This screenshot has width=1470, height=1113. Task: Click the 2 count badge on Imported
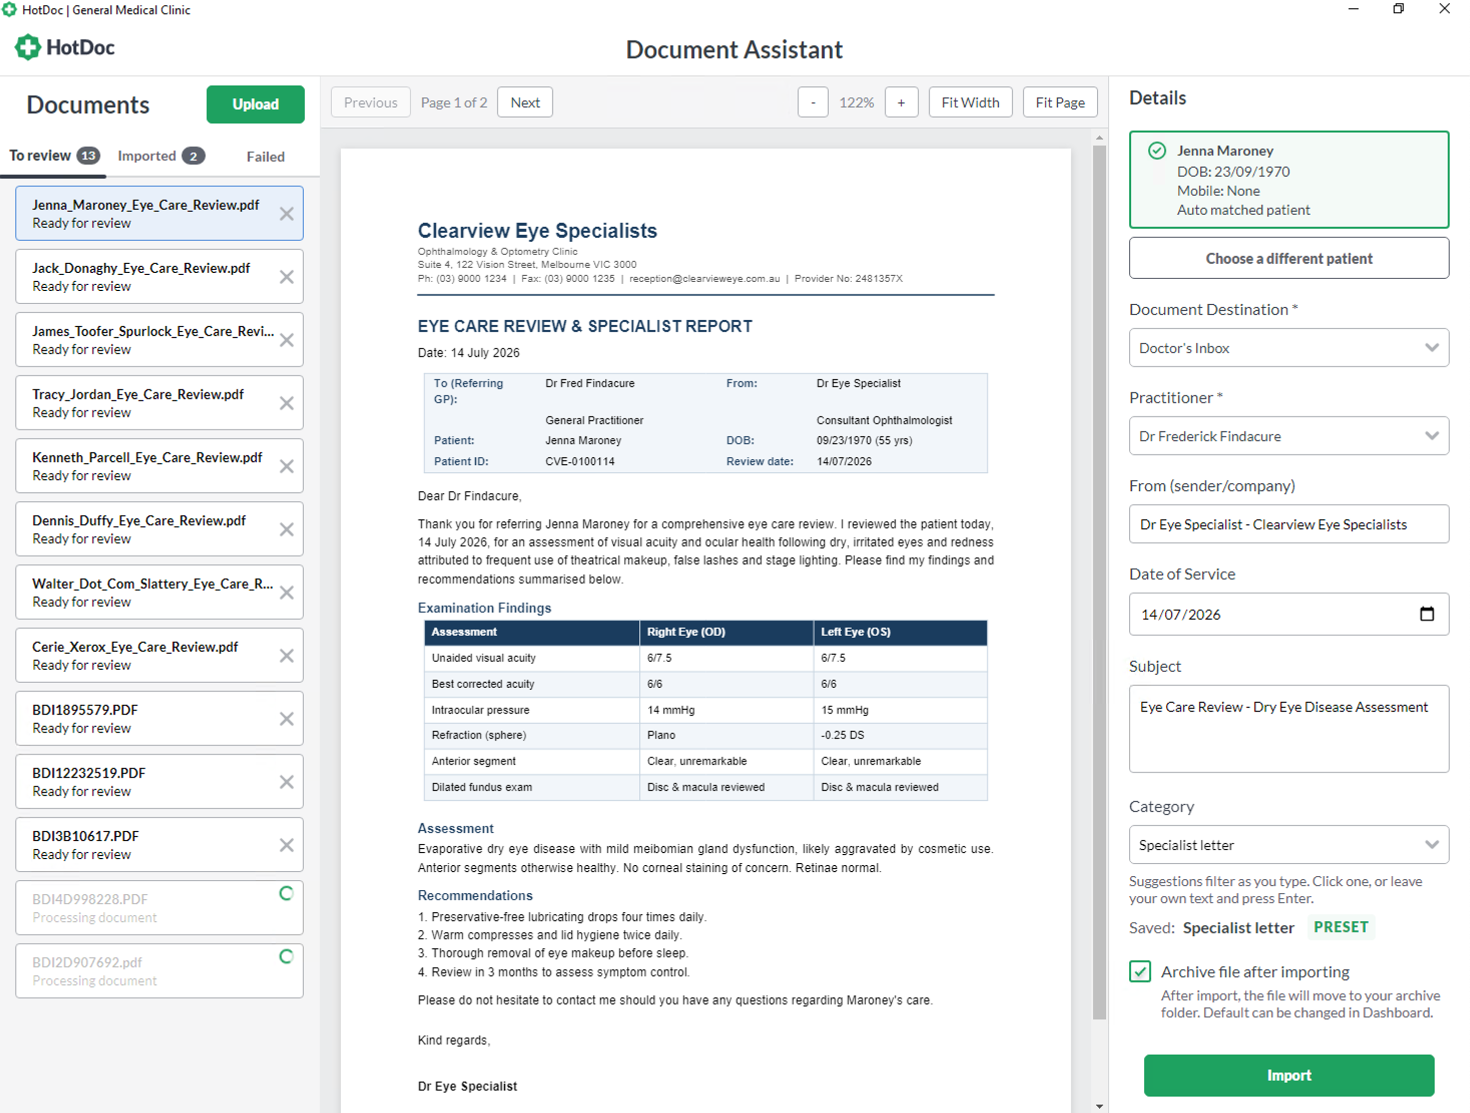coord(193,156)
